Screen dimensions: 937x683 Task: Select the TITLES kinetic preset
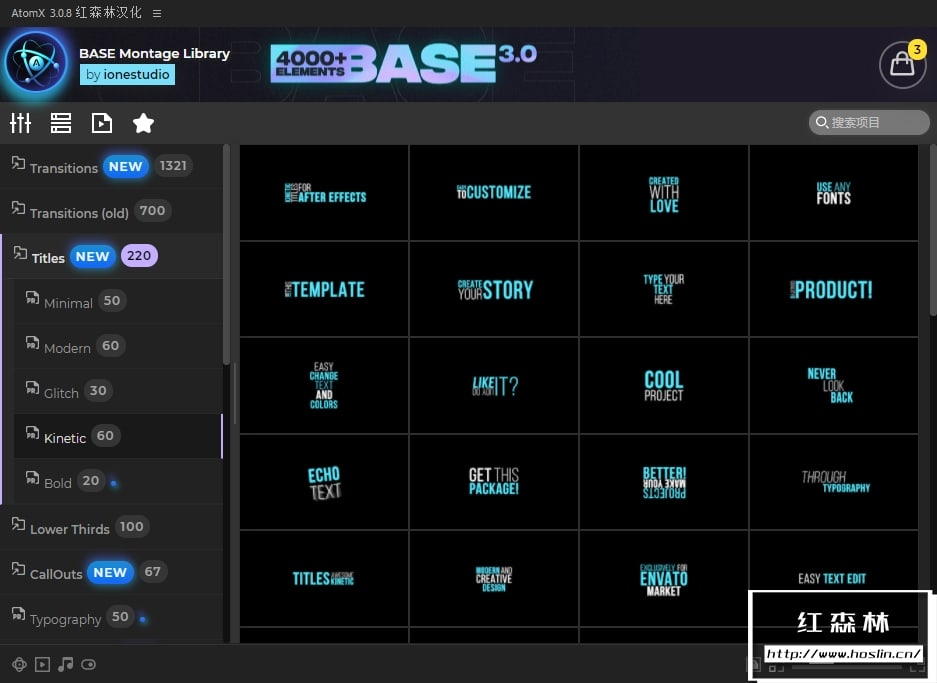click(324, 578)
